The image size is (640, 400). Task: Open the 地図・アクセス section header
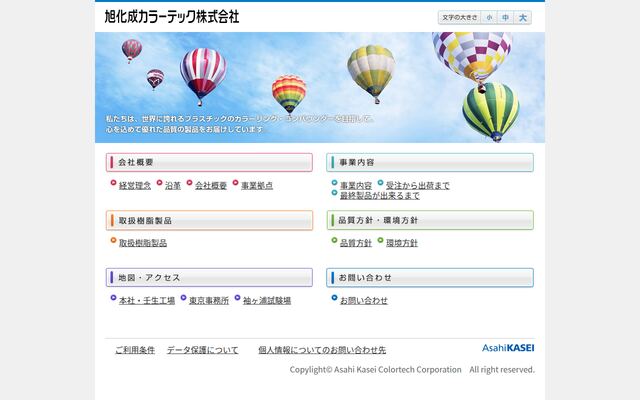click(x=209, y=278)
